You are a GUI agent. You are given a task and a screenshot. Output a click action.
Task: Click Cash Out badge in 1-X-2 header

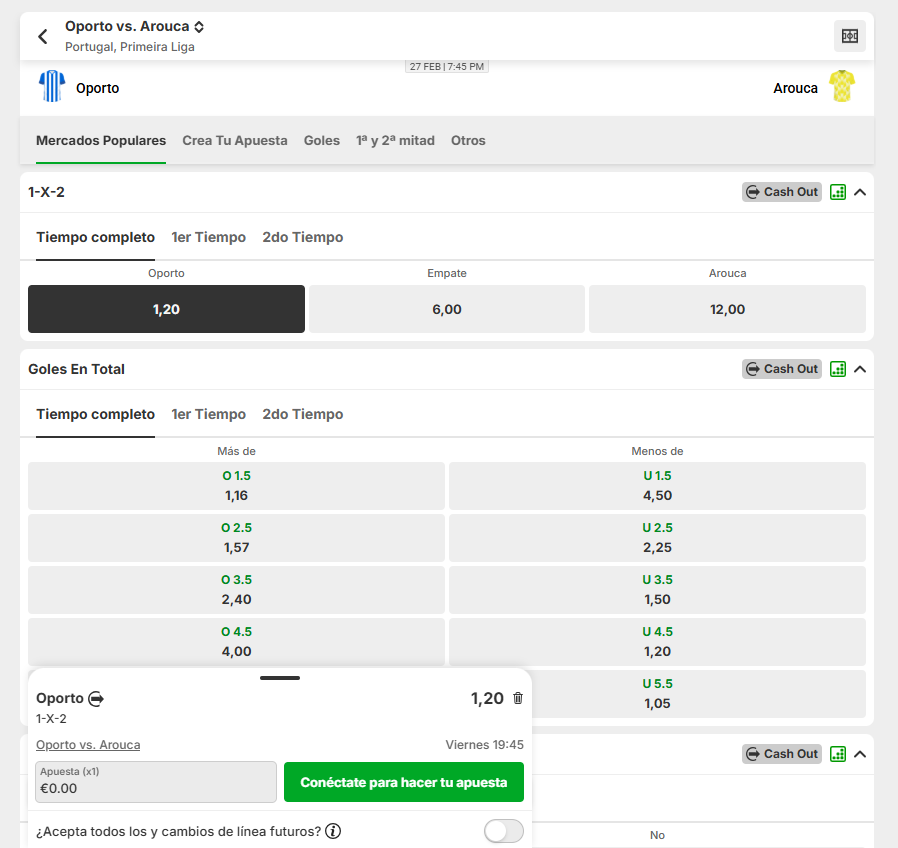[x=781, y=192]
